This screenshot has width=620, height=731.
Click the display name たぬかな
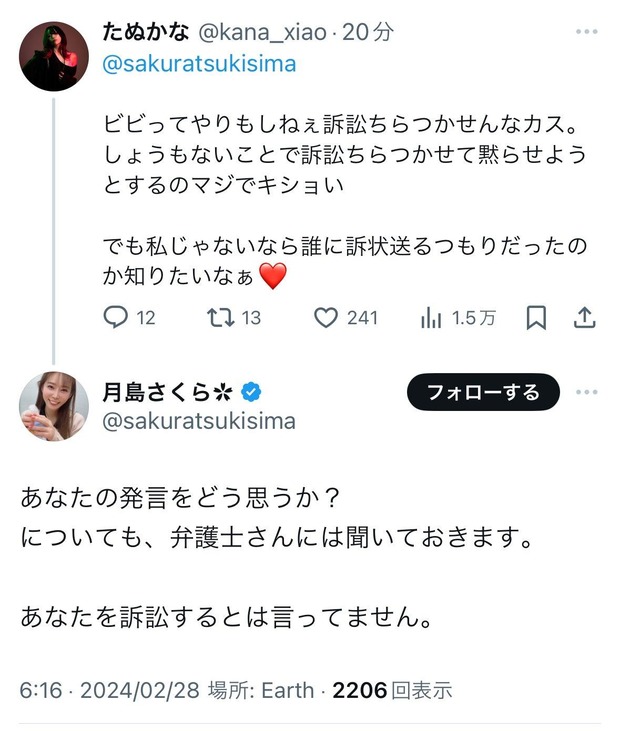tap(145, 32)
